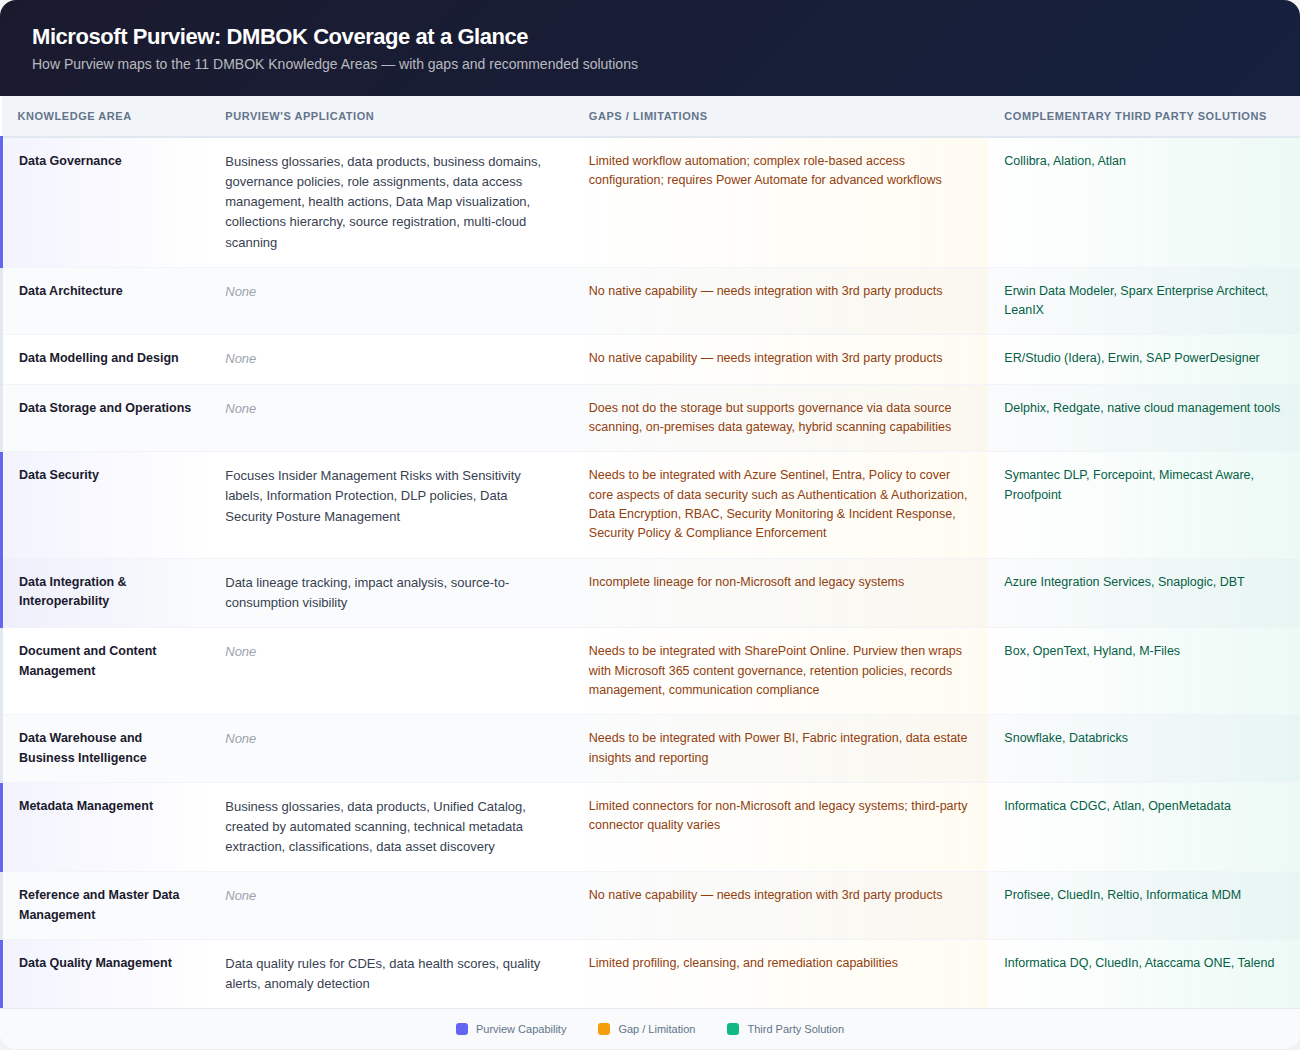1300x1050 pixels.
Task: Select the 'Data Modelling and Design' row label
Action: pyautogui.click(x=99, y=358)
